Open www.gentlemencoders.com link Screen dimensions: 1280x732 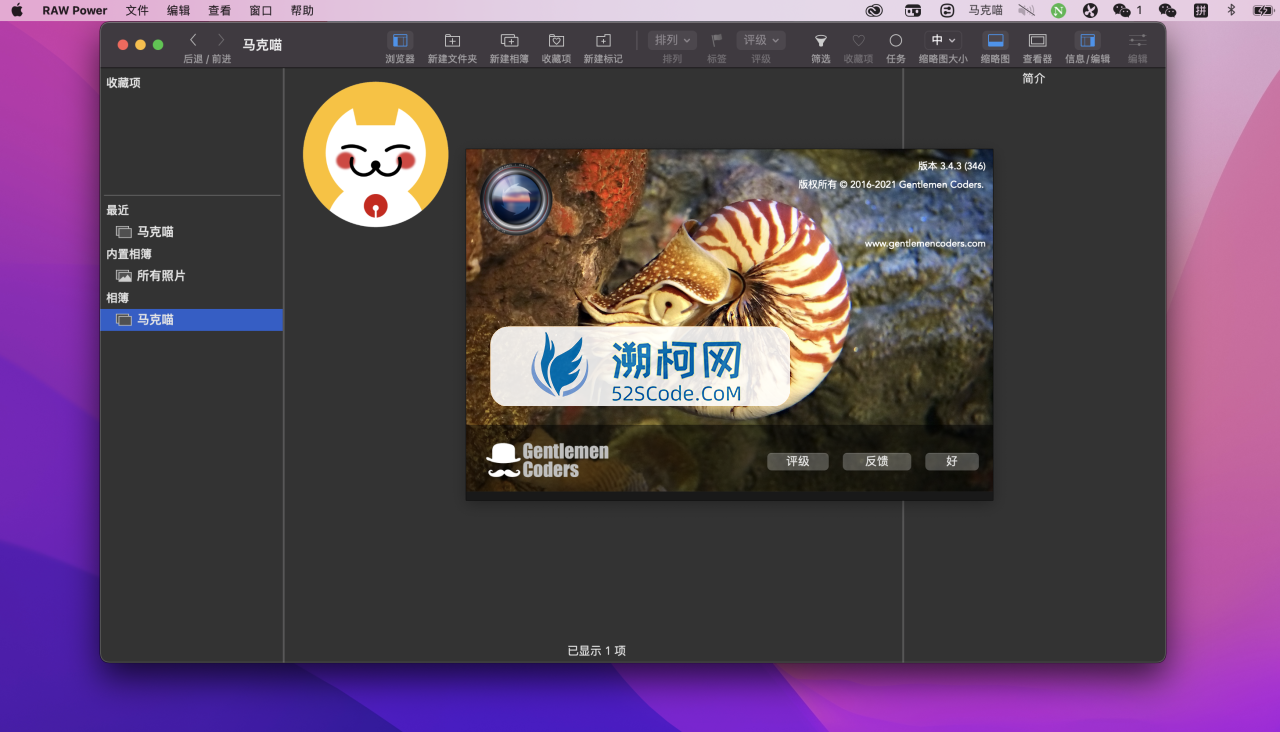coord(925,243)
